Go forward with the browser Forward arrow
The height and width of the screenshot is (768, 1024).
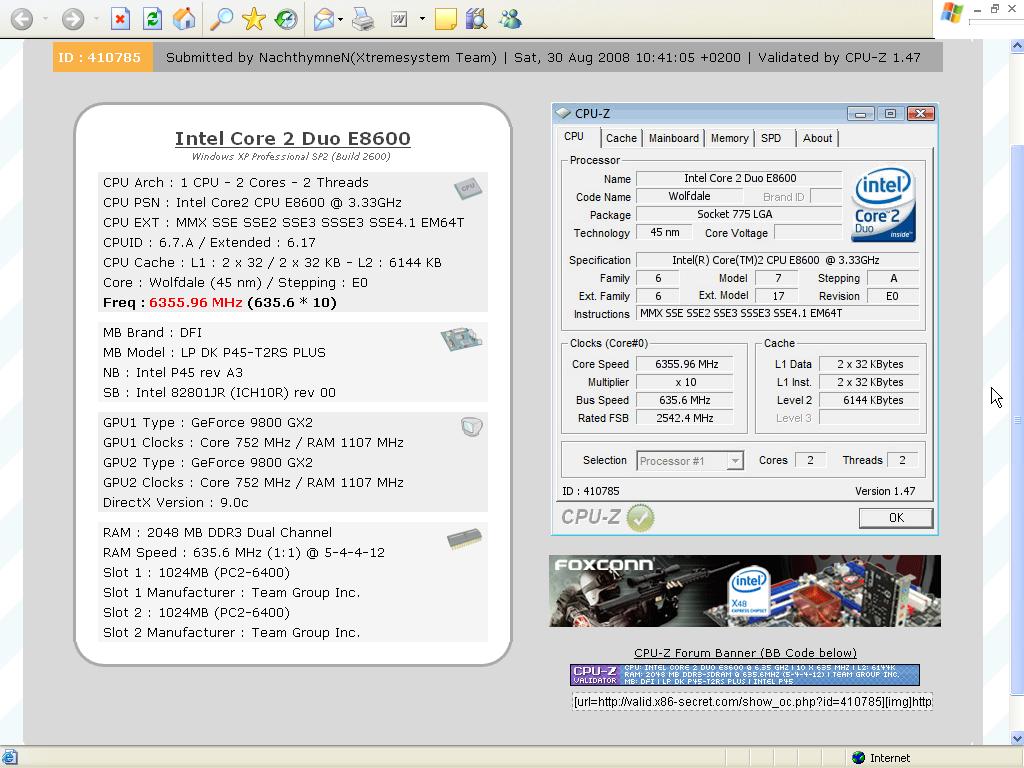(x=72, y=19)
